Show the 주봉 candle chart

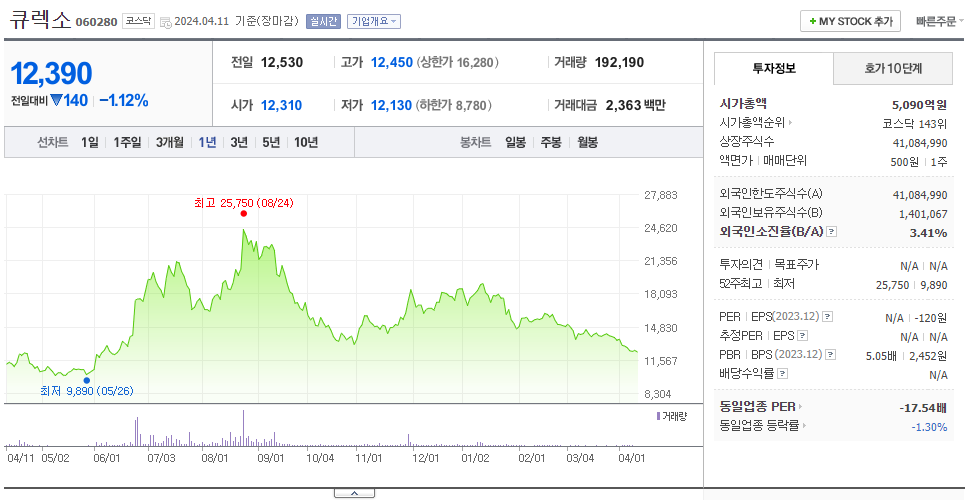click(551, 143)
